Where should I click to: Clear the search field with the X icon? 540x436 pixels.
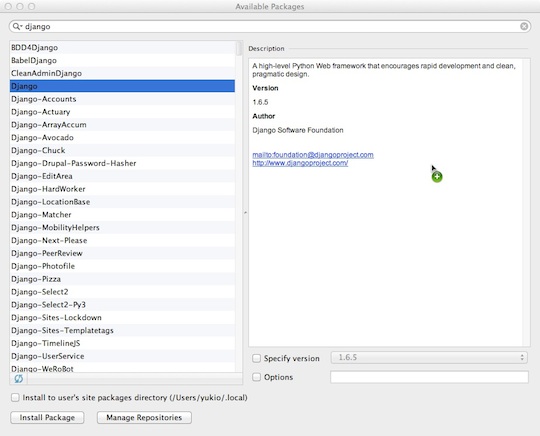tap(524, 26)
